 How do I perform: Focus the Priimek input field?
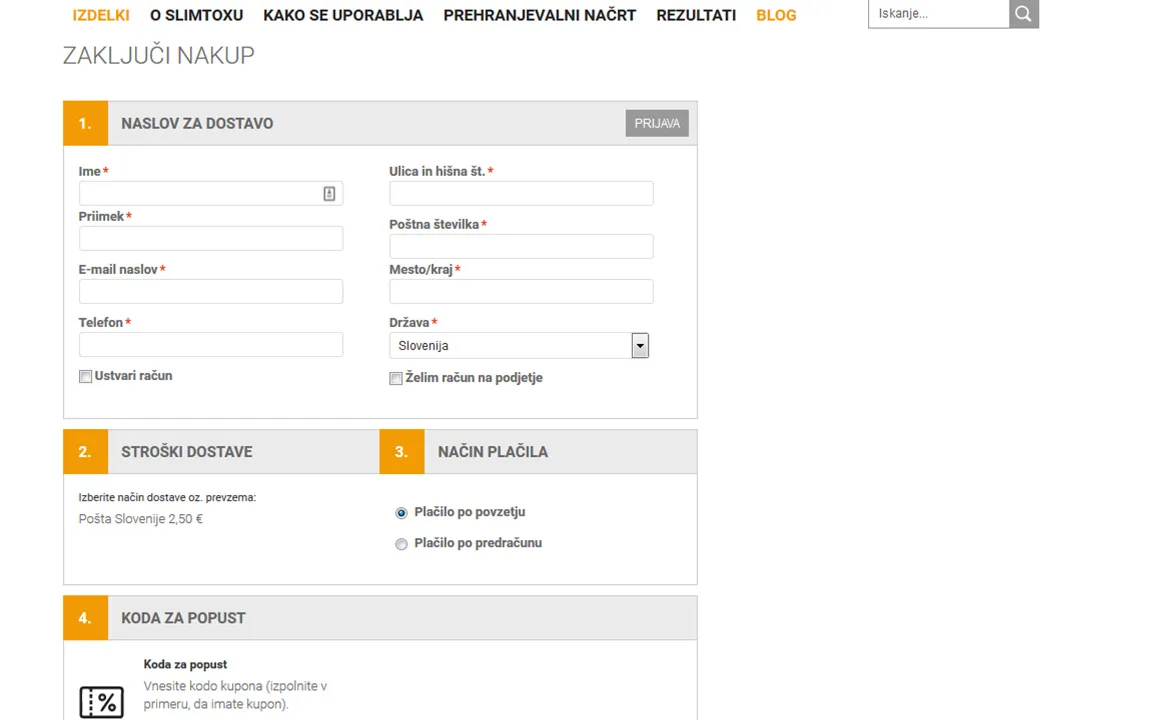click(210, 239)
